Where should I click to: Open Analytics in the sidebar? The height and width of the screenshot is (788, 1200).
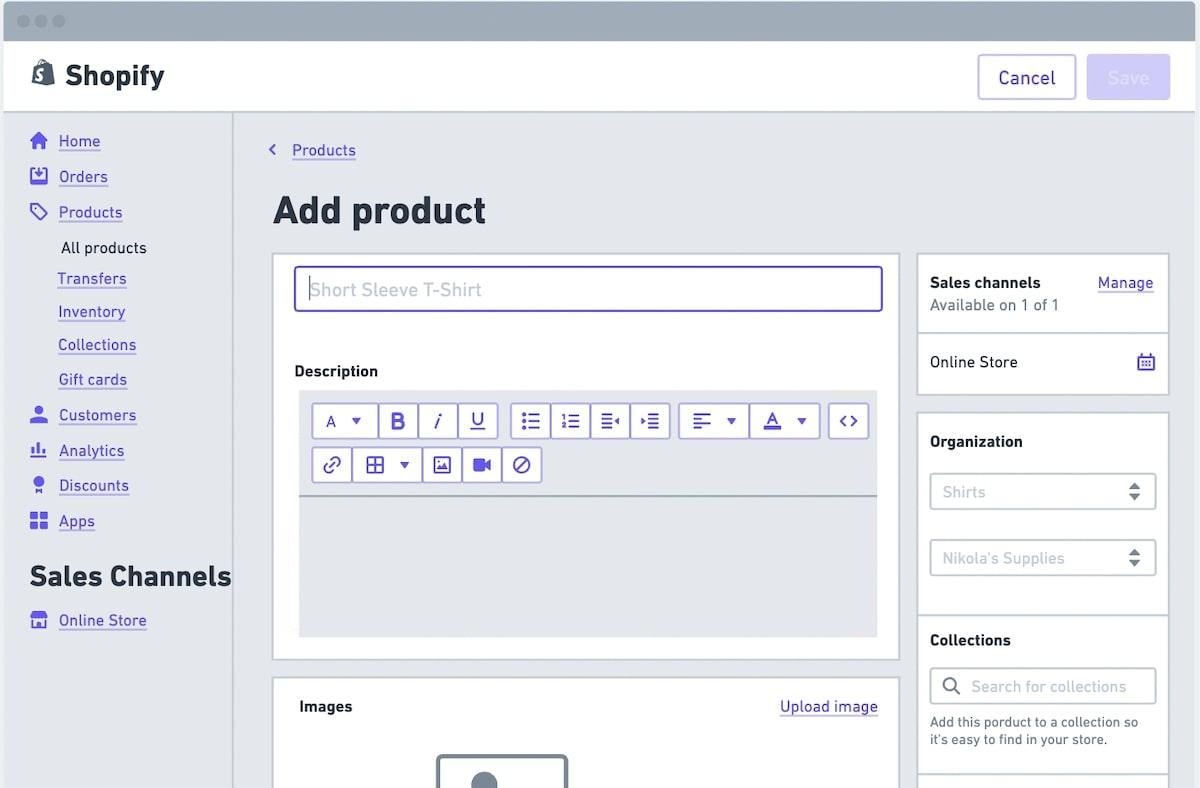click(x=92, y=451)
